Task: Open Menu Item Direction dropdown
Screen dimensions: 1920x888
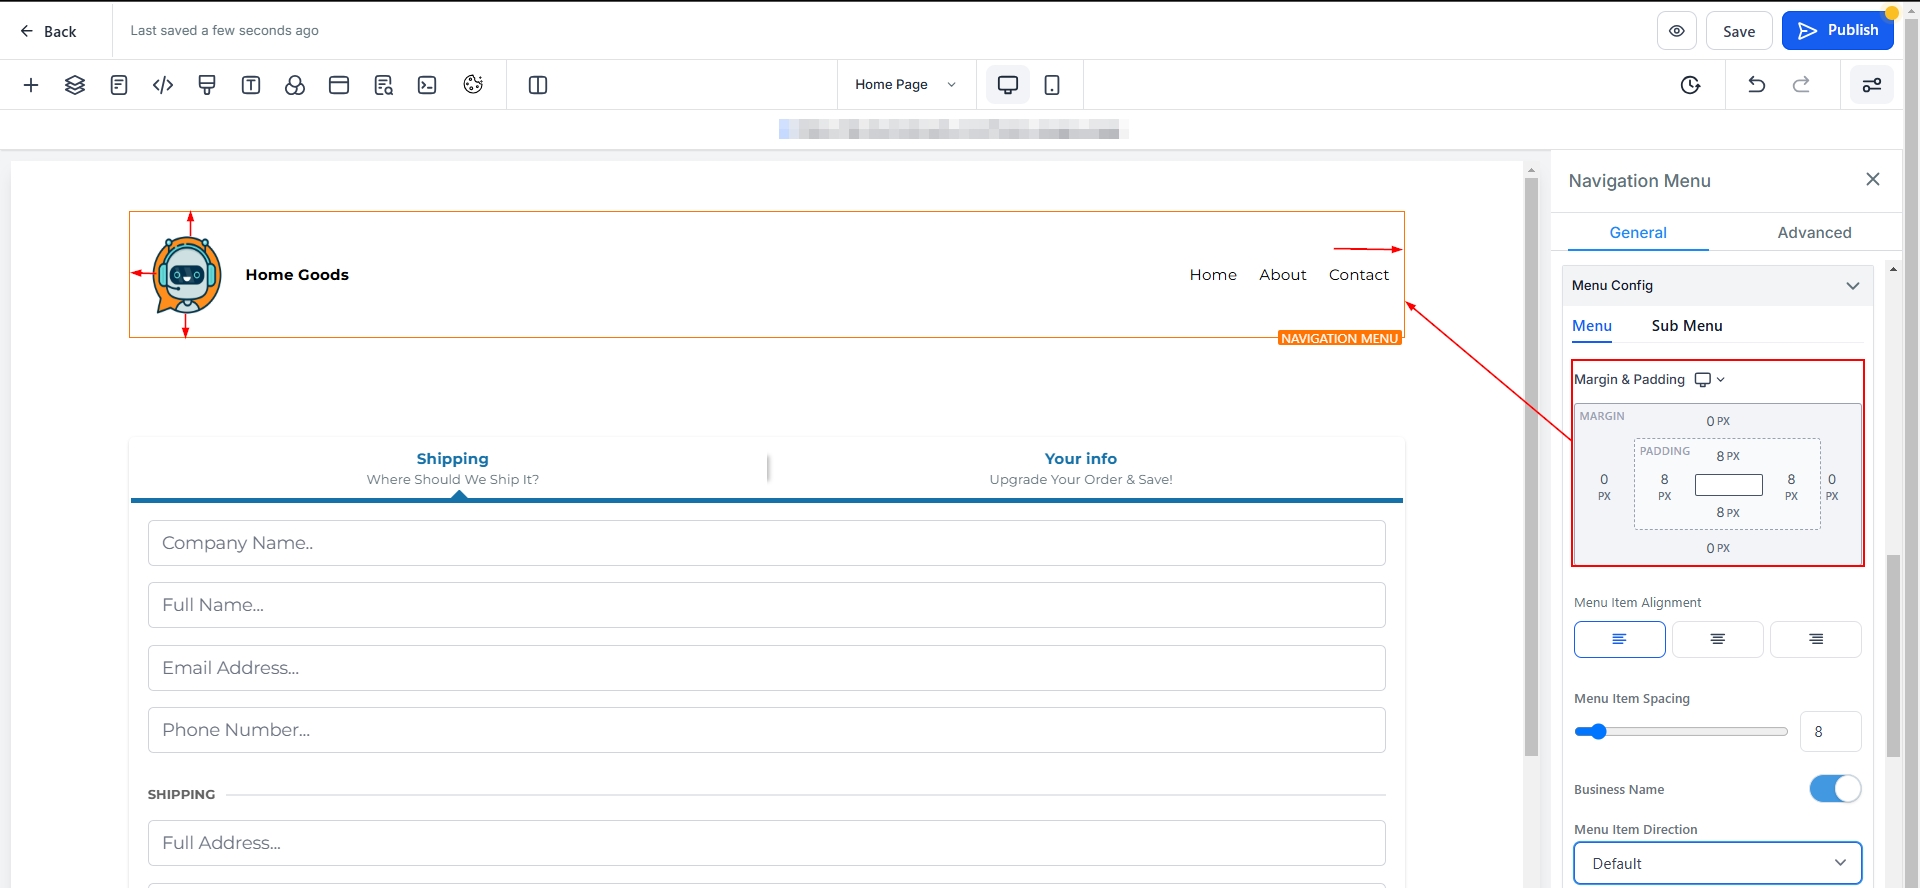Action: (1717, 863)
